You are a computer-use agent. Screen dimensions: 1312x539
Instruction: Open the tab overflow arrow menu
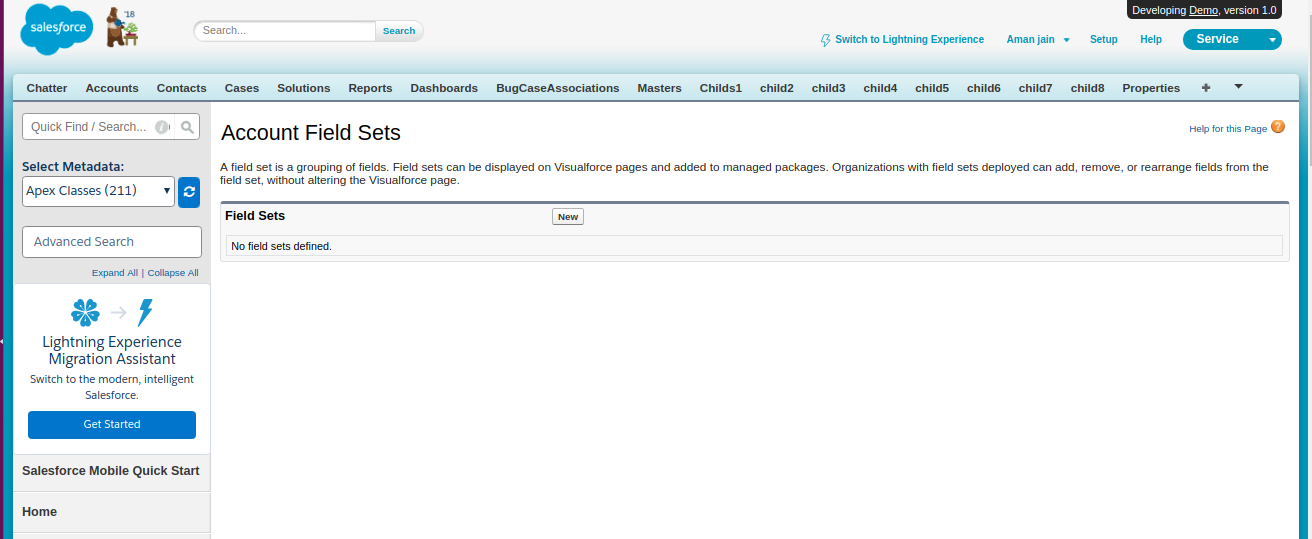[x=1238, y=87]
